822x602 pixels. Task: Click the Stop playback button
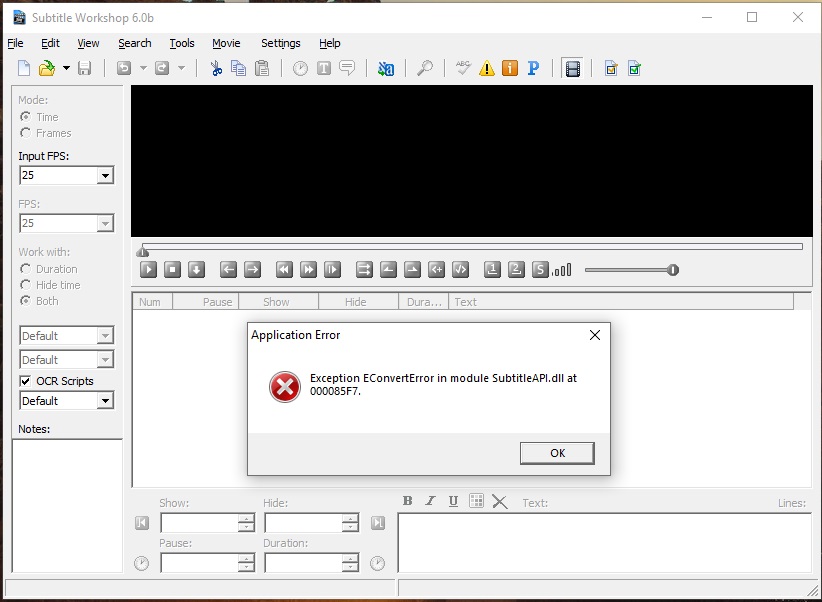(172, 270)
